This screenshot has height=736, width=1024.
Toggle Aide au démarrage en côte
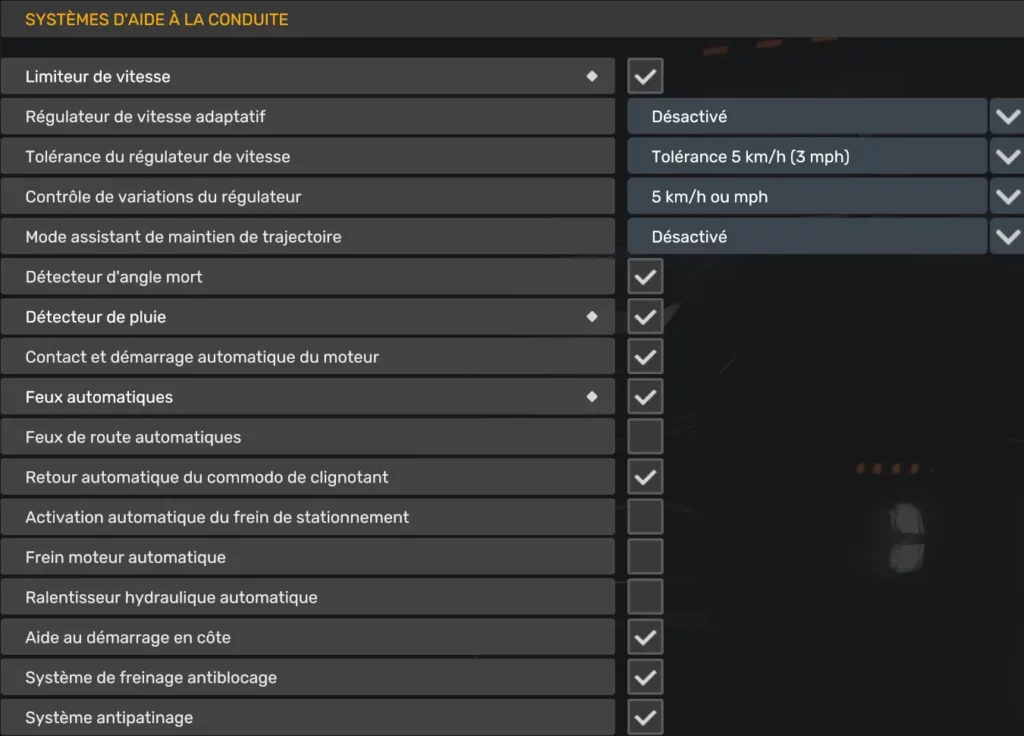[645, 637]
